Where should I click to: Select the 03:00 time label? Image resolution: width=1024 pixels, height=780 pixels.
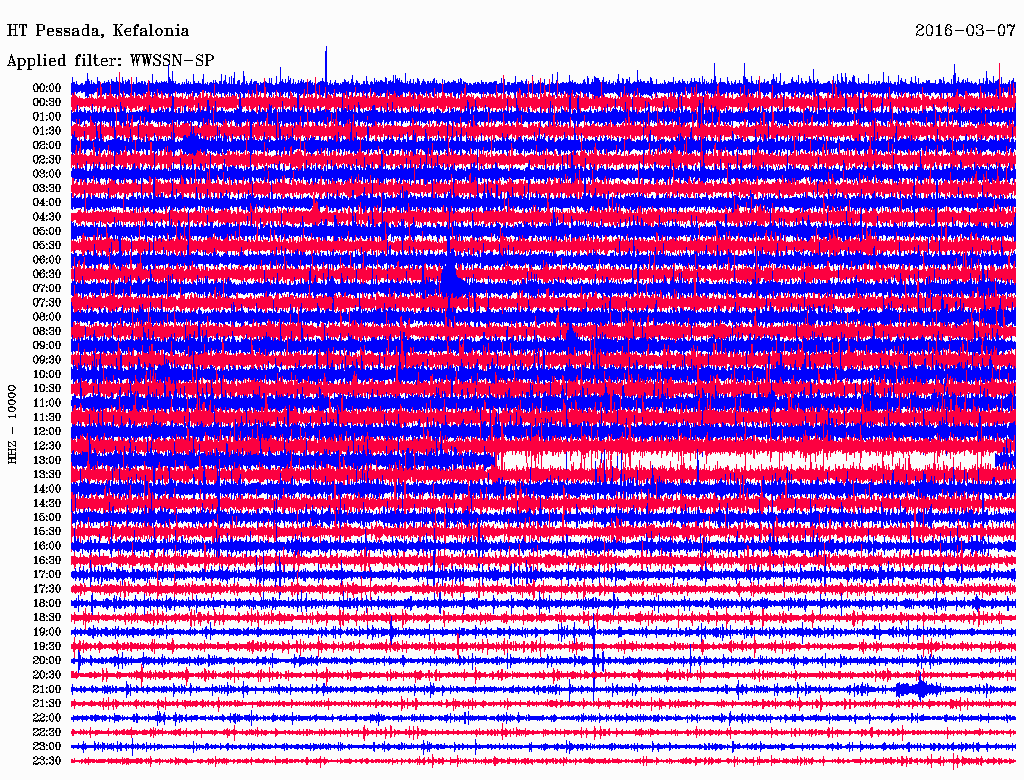point(47,174)
